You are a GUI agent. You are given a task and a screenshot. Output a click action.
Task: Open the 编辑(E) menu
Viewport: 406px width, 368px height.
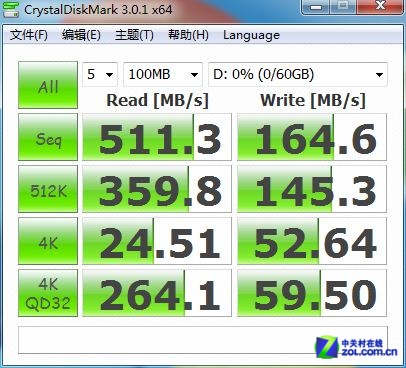coord(81,35)
